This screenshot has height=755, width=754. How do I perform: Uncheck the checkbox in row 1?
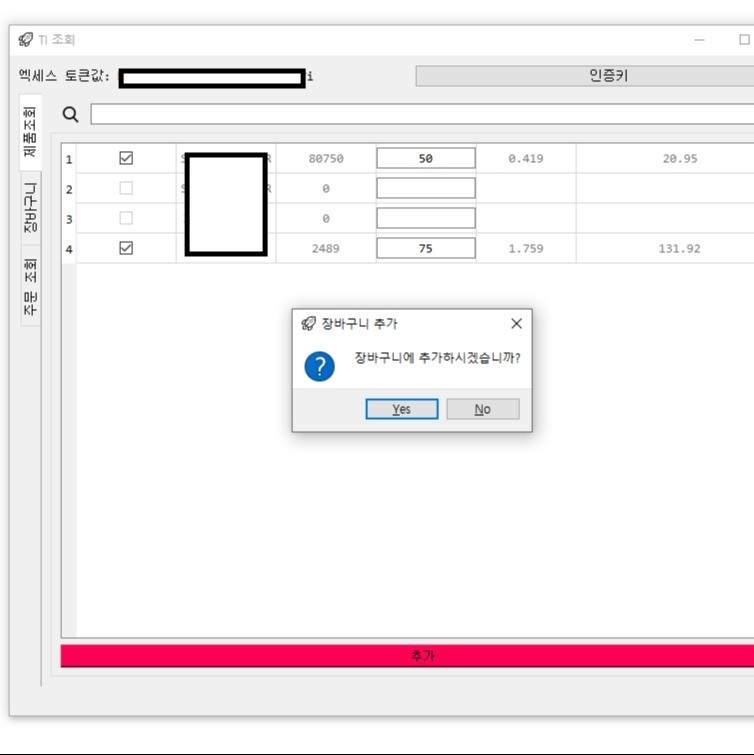[x=126, y=158]
